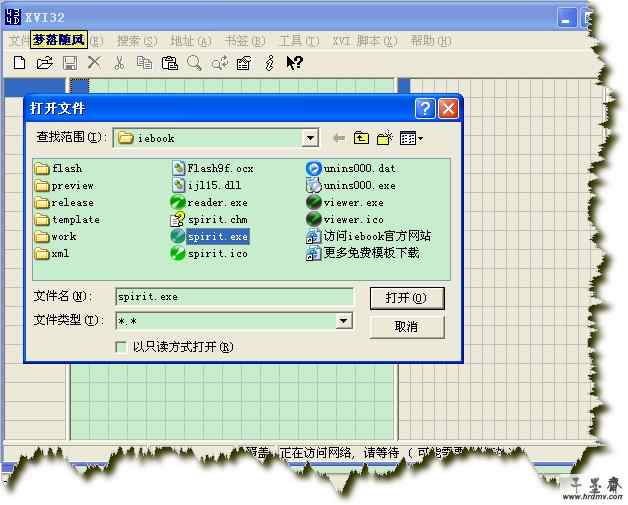Select the work folder
Viewport: 628px width, 505px height.
pos(56,237)
